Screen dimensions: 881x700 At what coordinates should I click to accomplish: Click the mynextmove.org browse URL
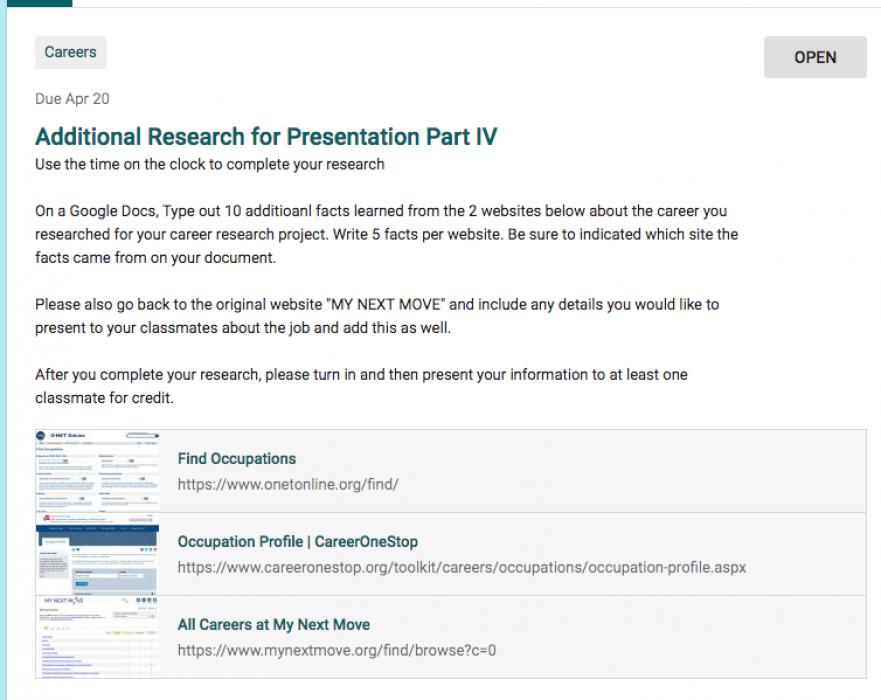tap(337, 650)
